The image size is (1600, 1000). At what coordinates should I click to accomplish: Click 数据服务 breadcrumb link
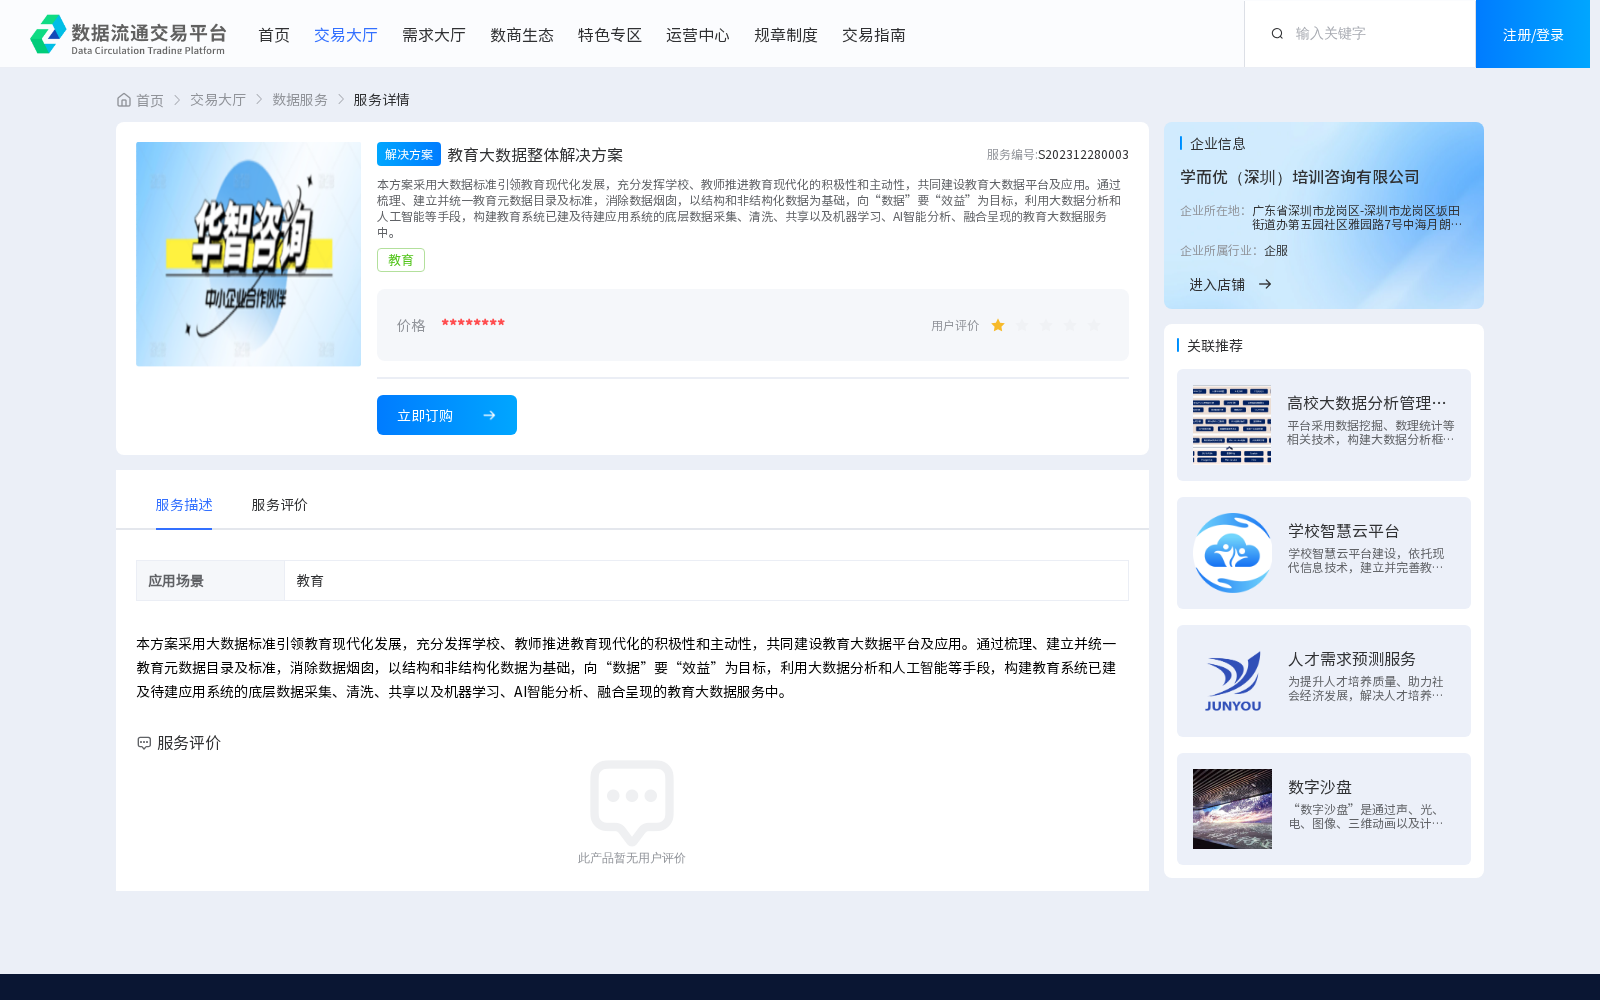pyautogui.click(x=300, y=100)
